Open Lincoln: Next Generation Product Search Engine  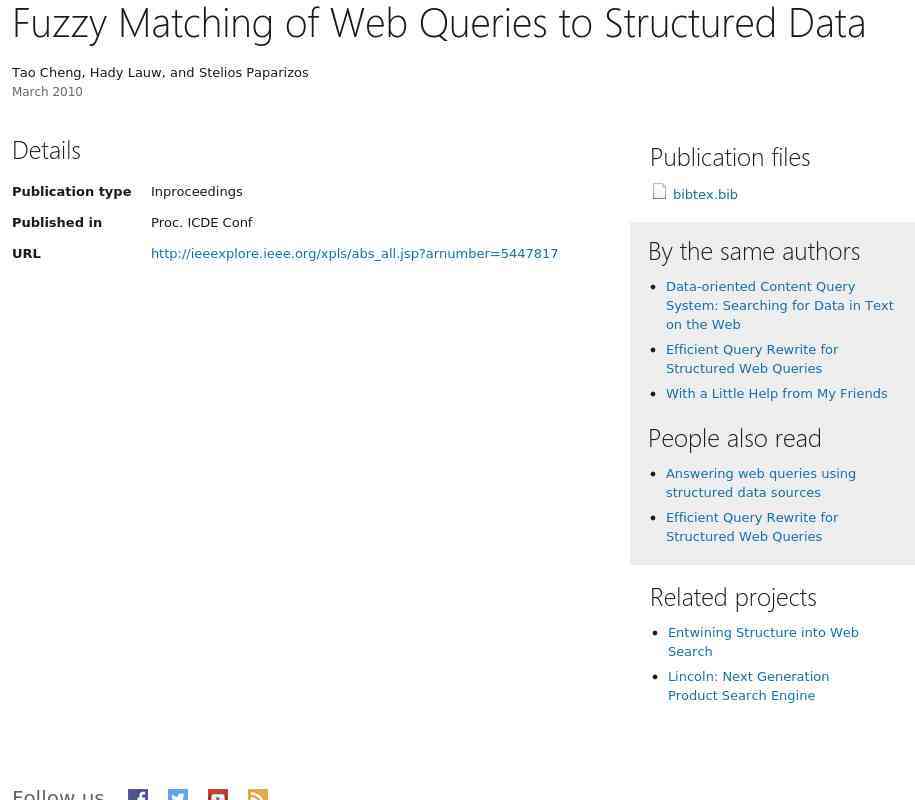748,686
